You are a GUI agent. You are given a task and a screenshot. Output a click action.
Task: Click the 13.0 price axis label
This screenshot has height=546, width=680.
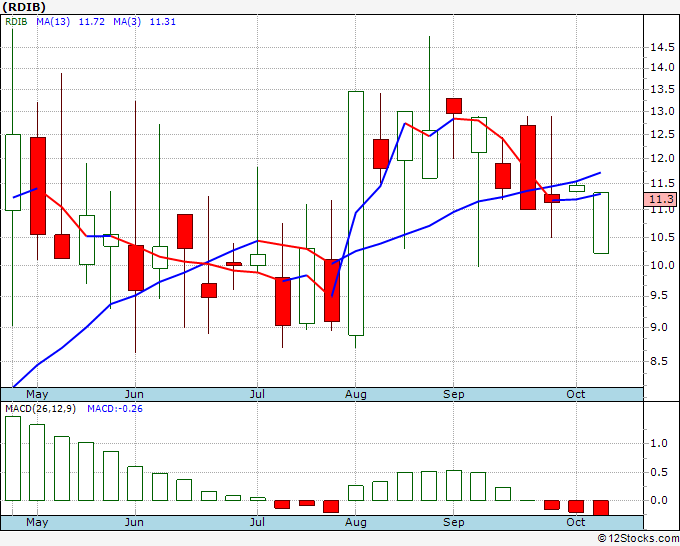(x=662, y=111)
